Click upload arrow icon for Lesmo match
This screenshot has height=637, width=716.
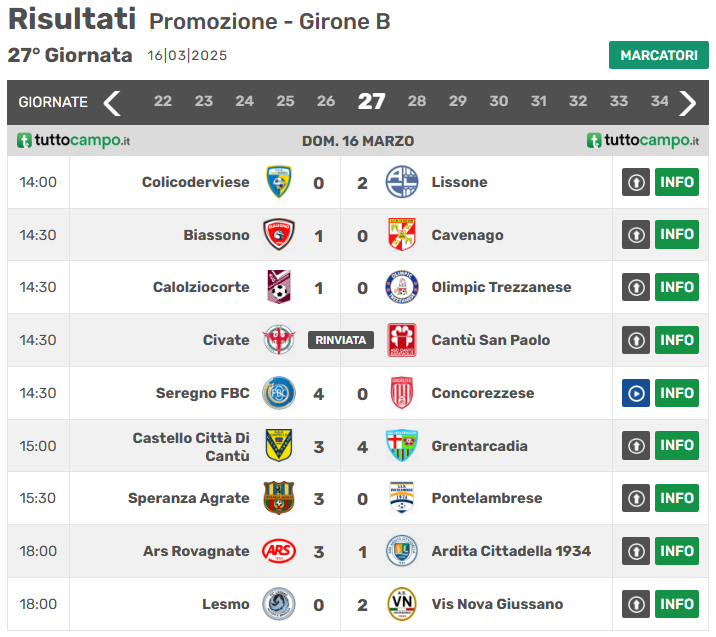(x=636, y=604)
